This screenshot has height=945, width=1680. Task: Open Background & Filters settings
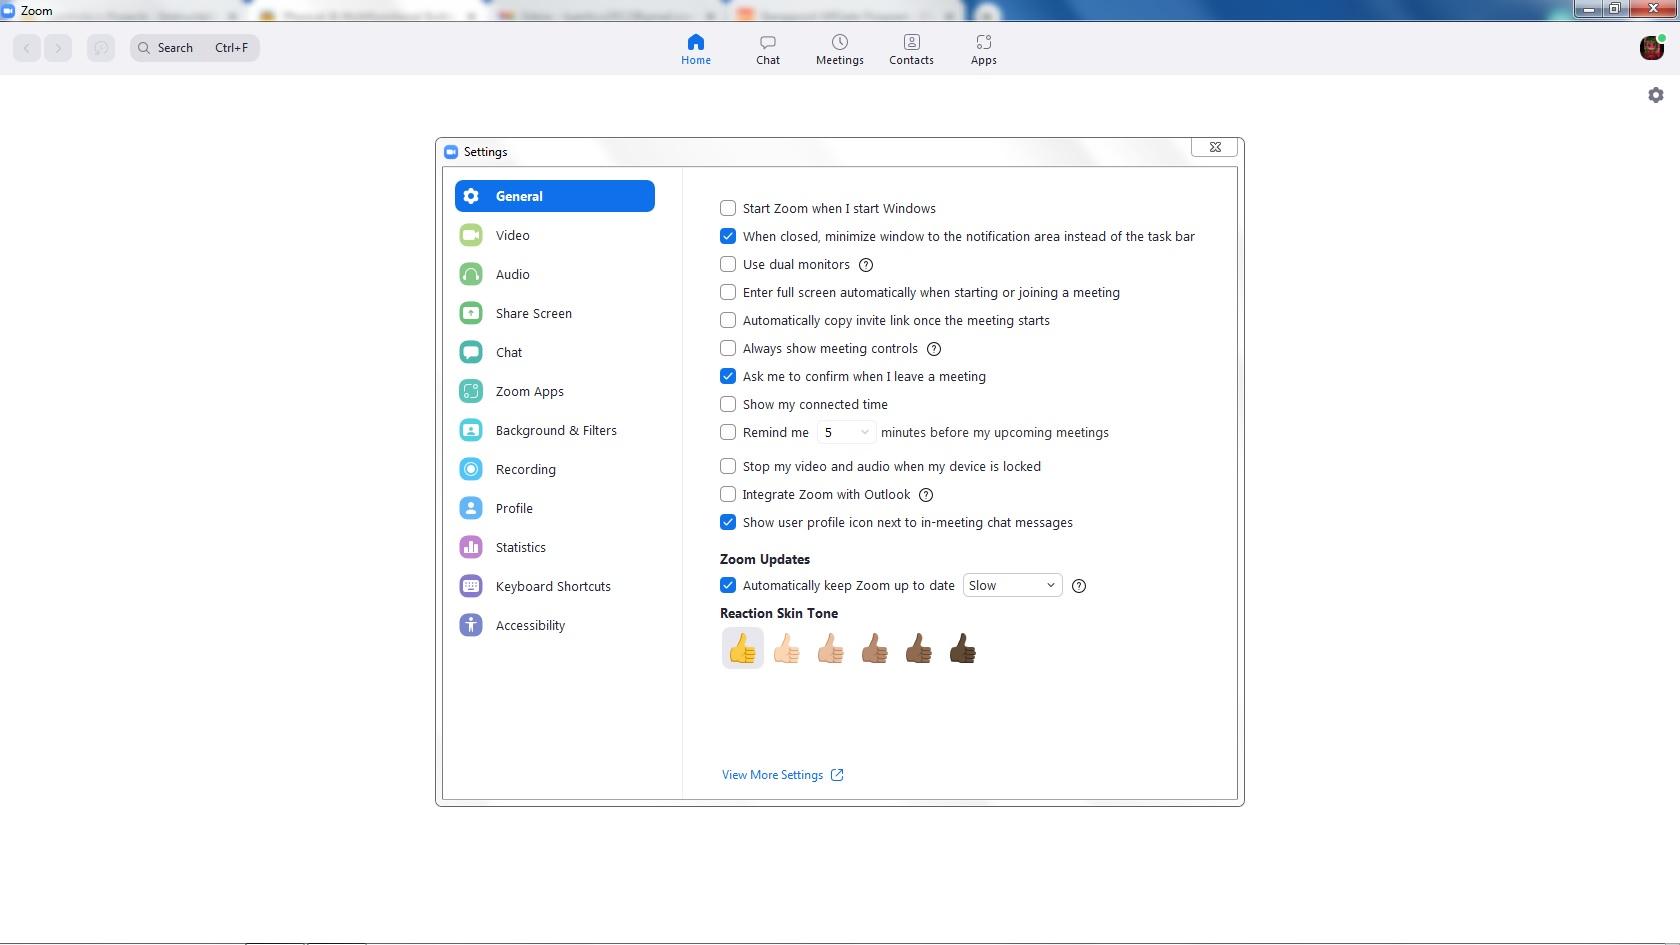[x=555, y=430]
